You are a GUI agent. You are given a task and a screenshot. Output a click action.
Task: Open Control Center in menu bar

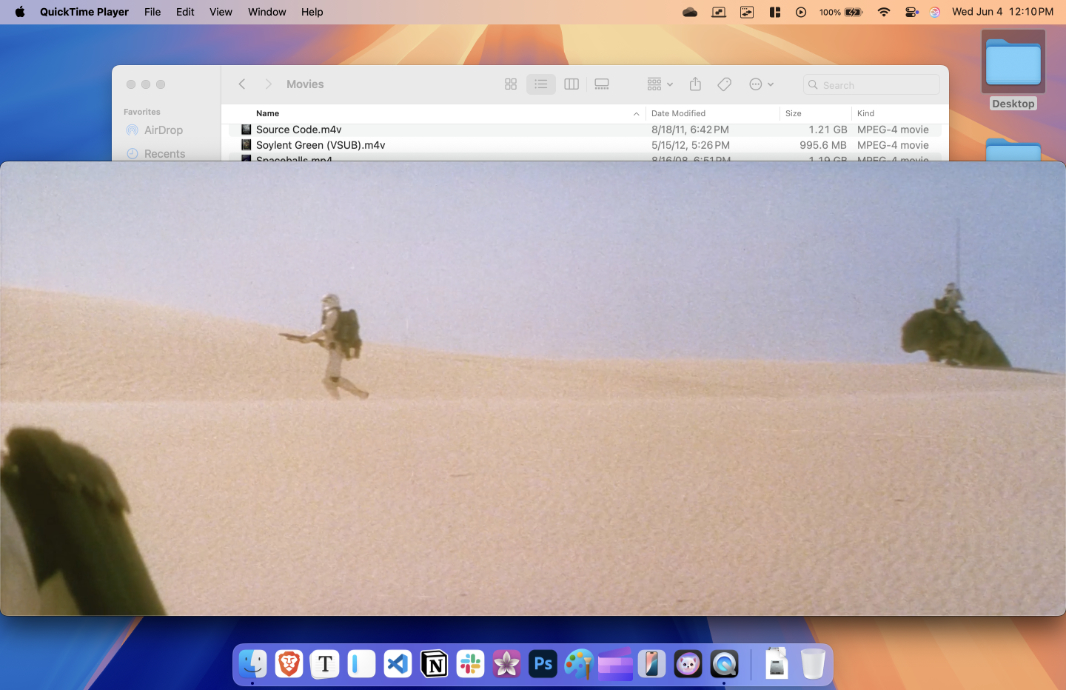(911, 12)
